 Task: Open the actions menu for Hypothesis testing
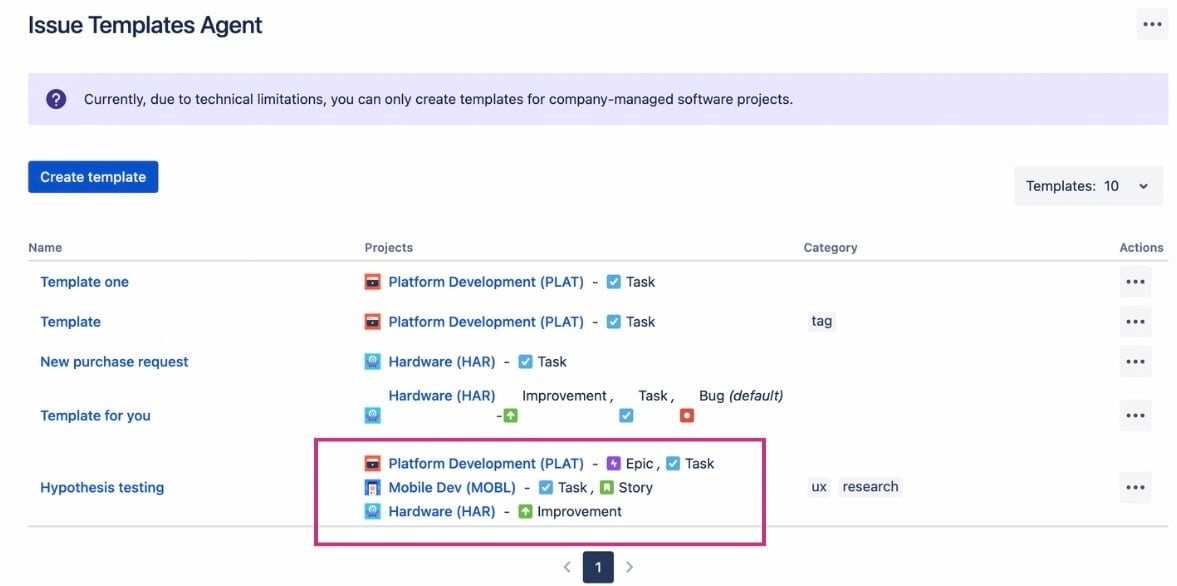pos(1135,487)
